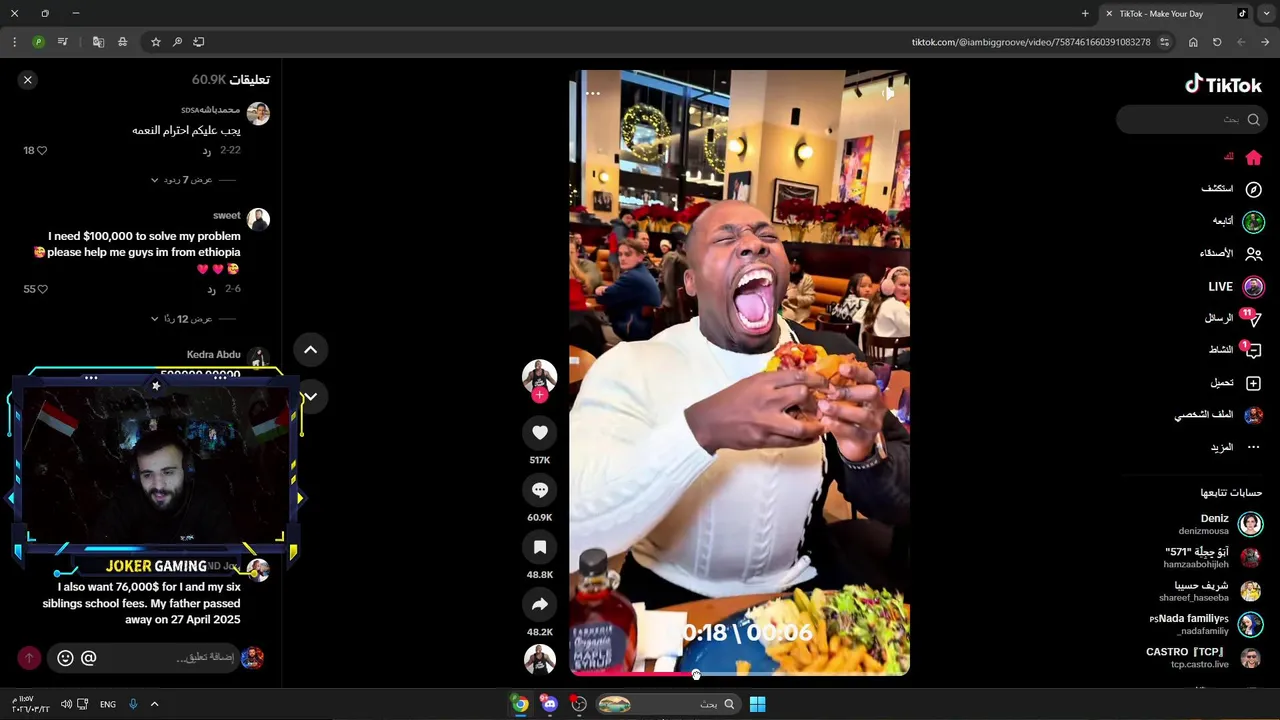Viewport: 1280px width, 720px height.
Task: Open followed account hamzaabohijleh
Action: tap(1213, 557)
